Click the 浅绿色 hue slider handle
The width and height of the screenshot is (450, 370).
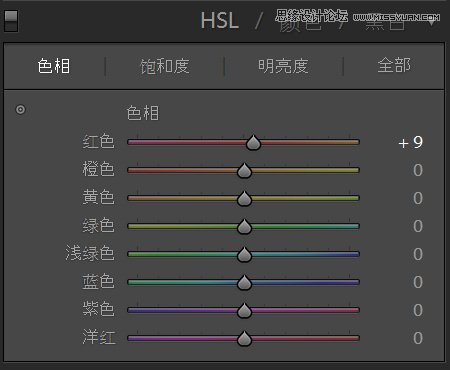244,255
